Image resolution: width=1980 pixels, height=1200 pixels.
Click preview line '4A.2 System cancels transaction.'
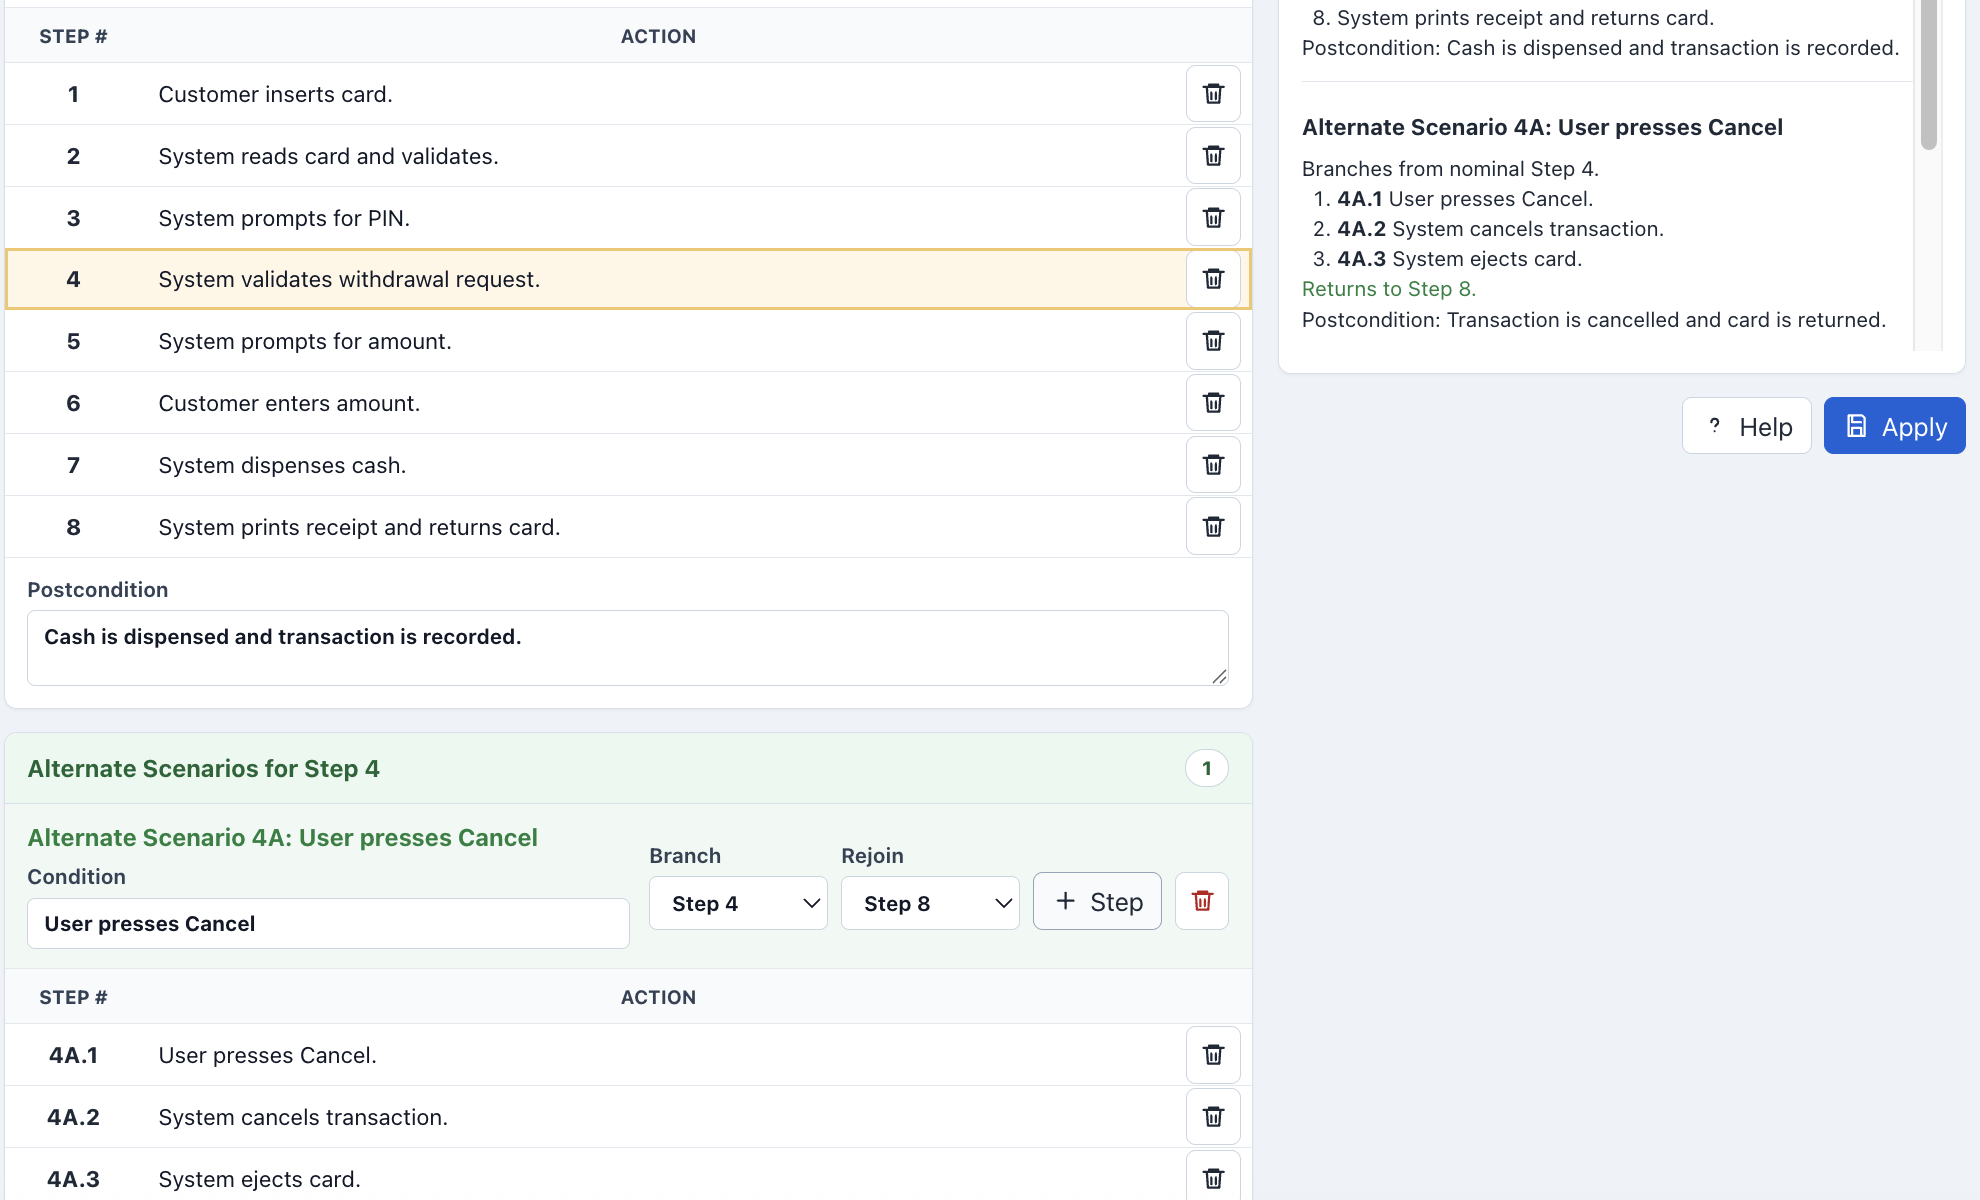click(x=1500, y=229)
